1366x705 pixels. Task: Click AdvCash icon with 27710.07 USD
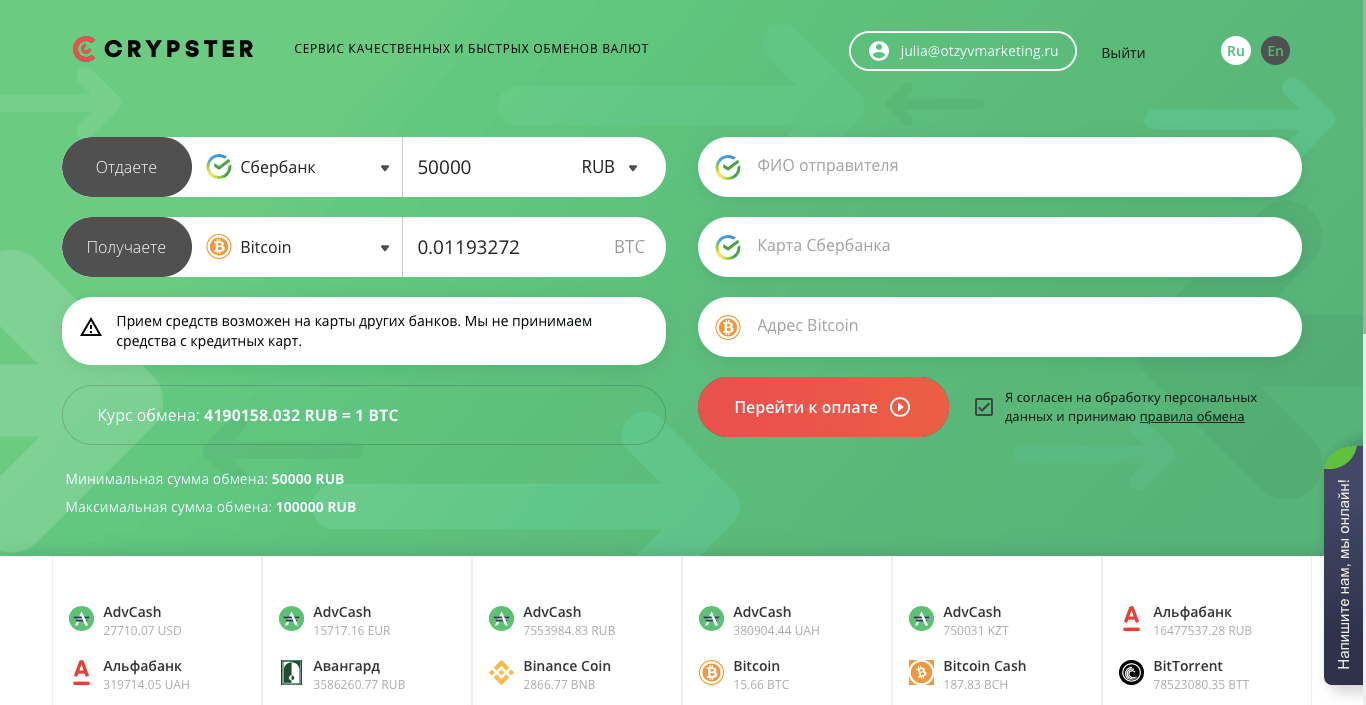click(81, 619)
